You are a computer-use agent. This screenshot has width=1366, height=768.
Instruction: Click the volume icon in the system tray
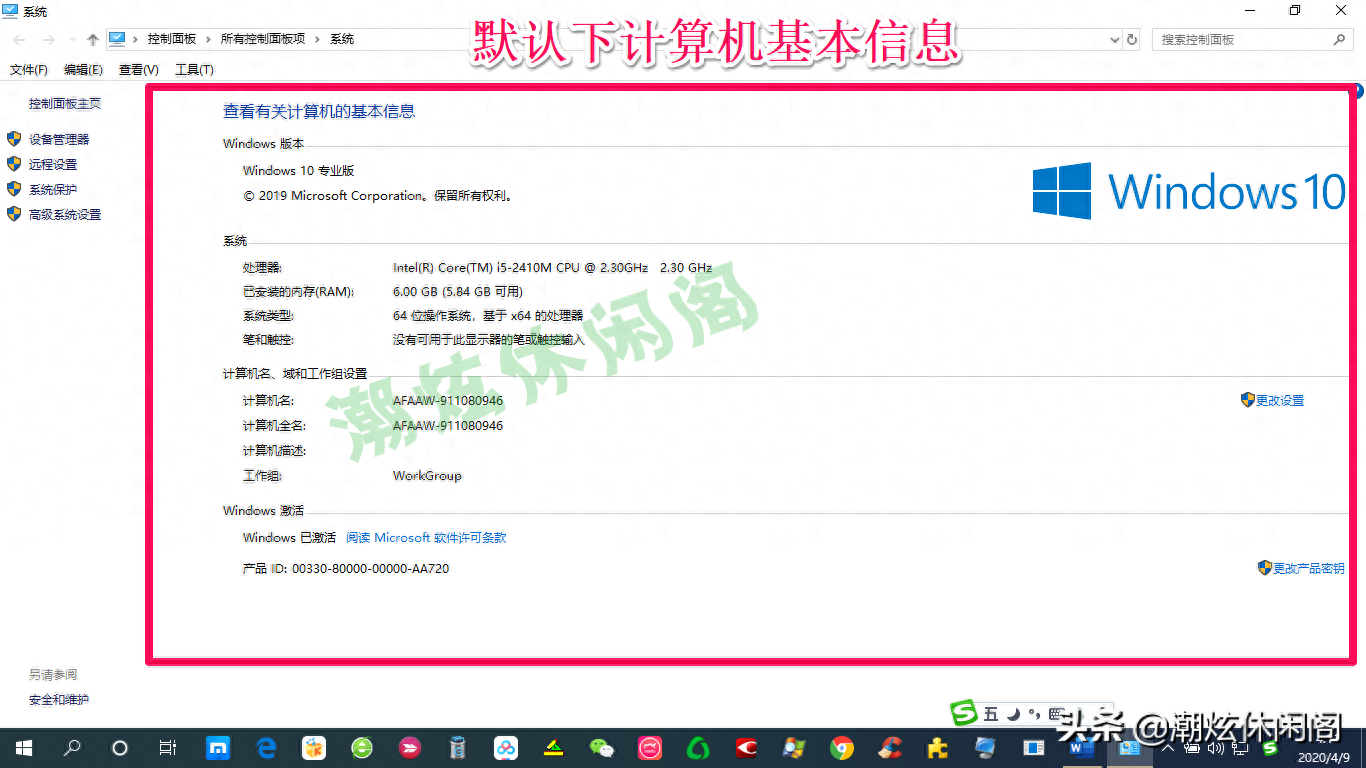click(x=1216, y=748)
